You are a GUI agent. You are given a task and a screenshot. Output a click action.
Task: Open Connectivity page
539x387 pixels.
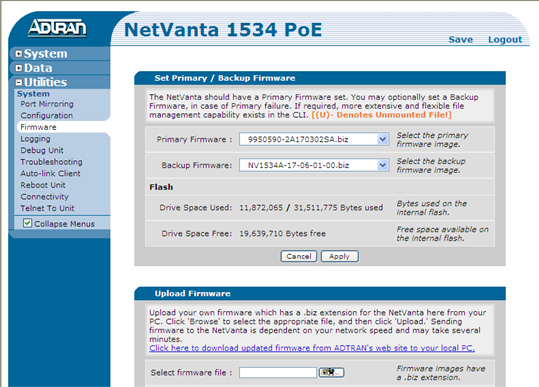[44, 197]
